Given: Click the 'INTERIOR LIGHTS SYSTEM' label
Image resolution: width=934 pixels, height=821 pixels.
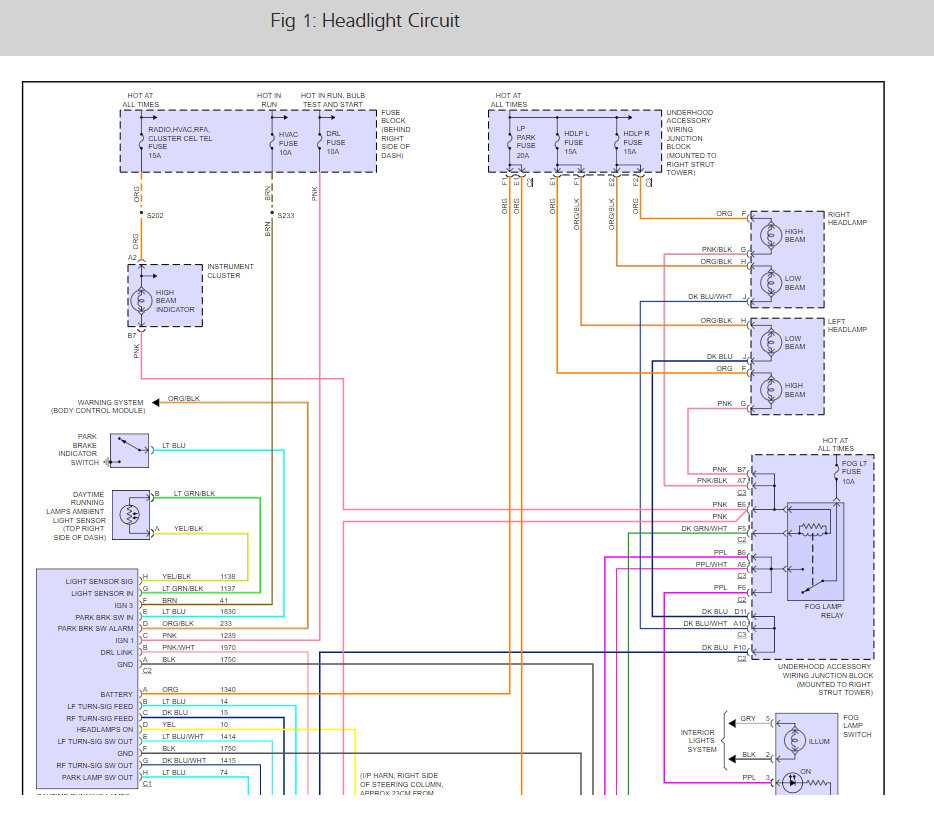Looking at the screenshot, I should (699, 741).
